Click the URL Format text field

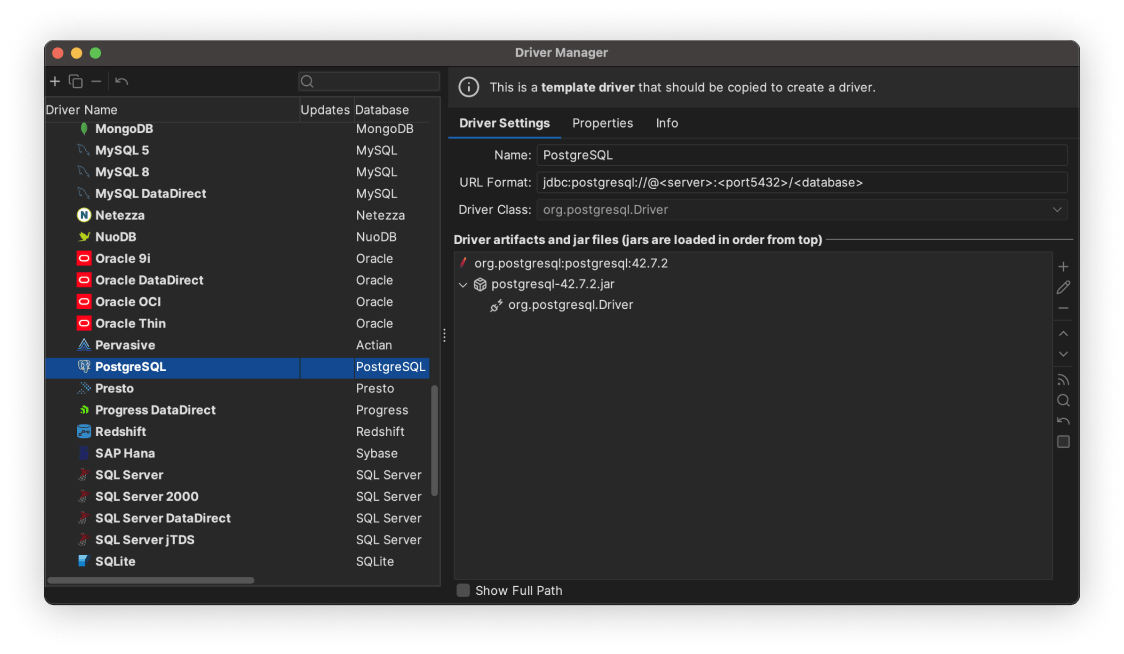[801, 182]
